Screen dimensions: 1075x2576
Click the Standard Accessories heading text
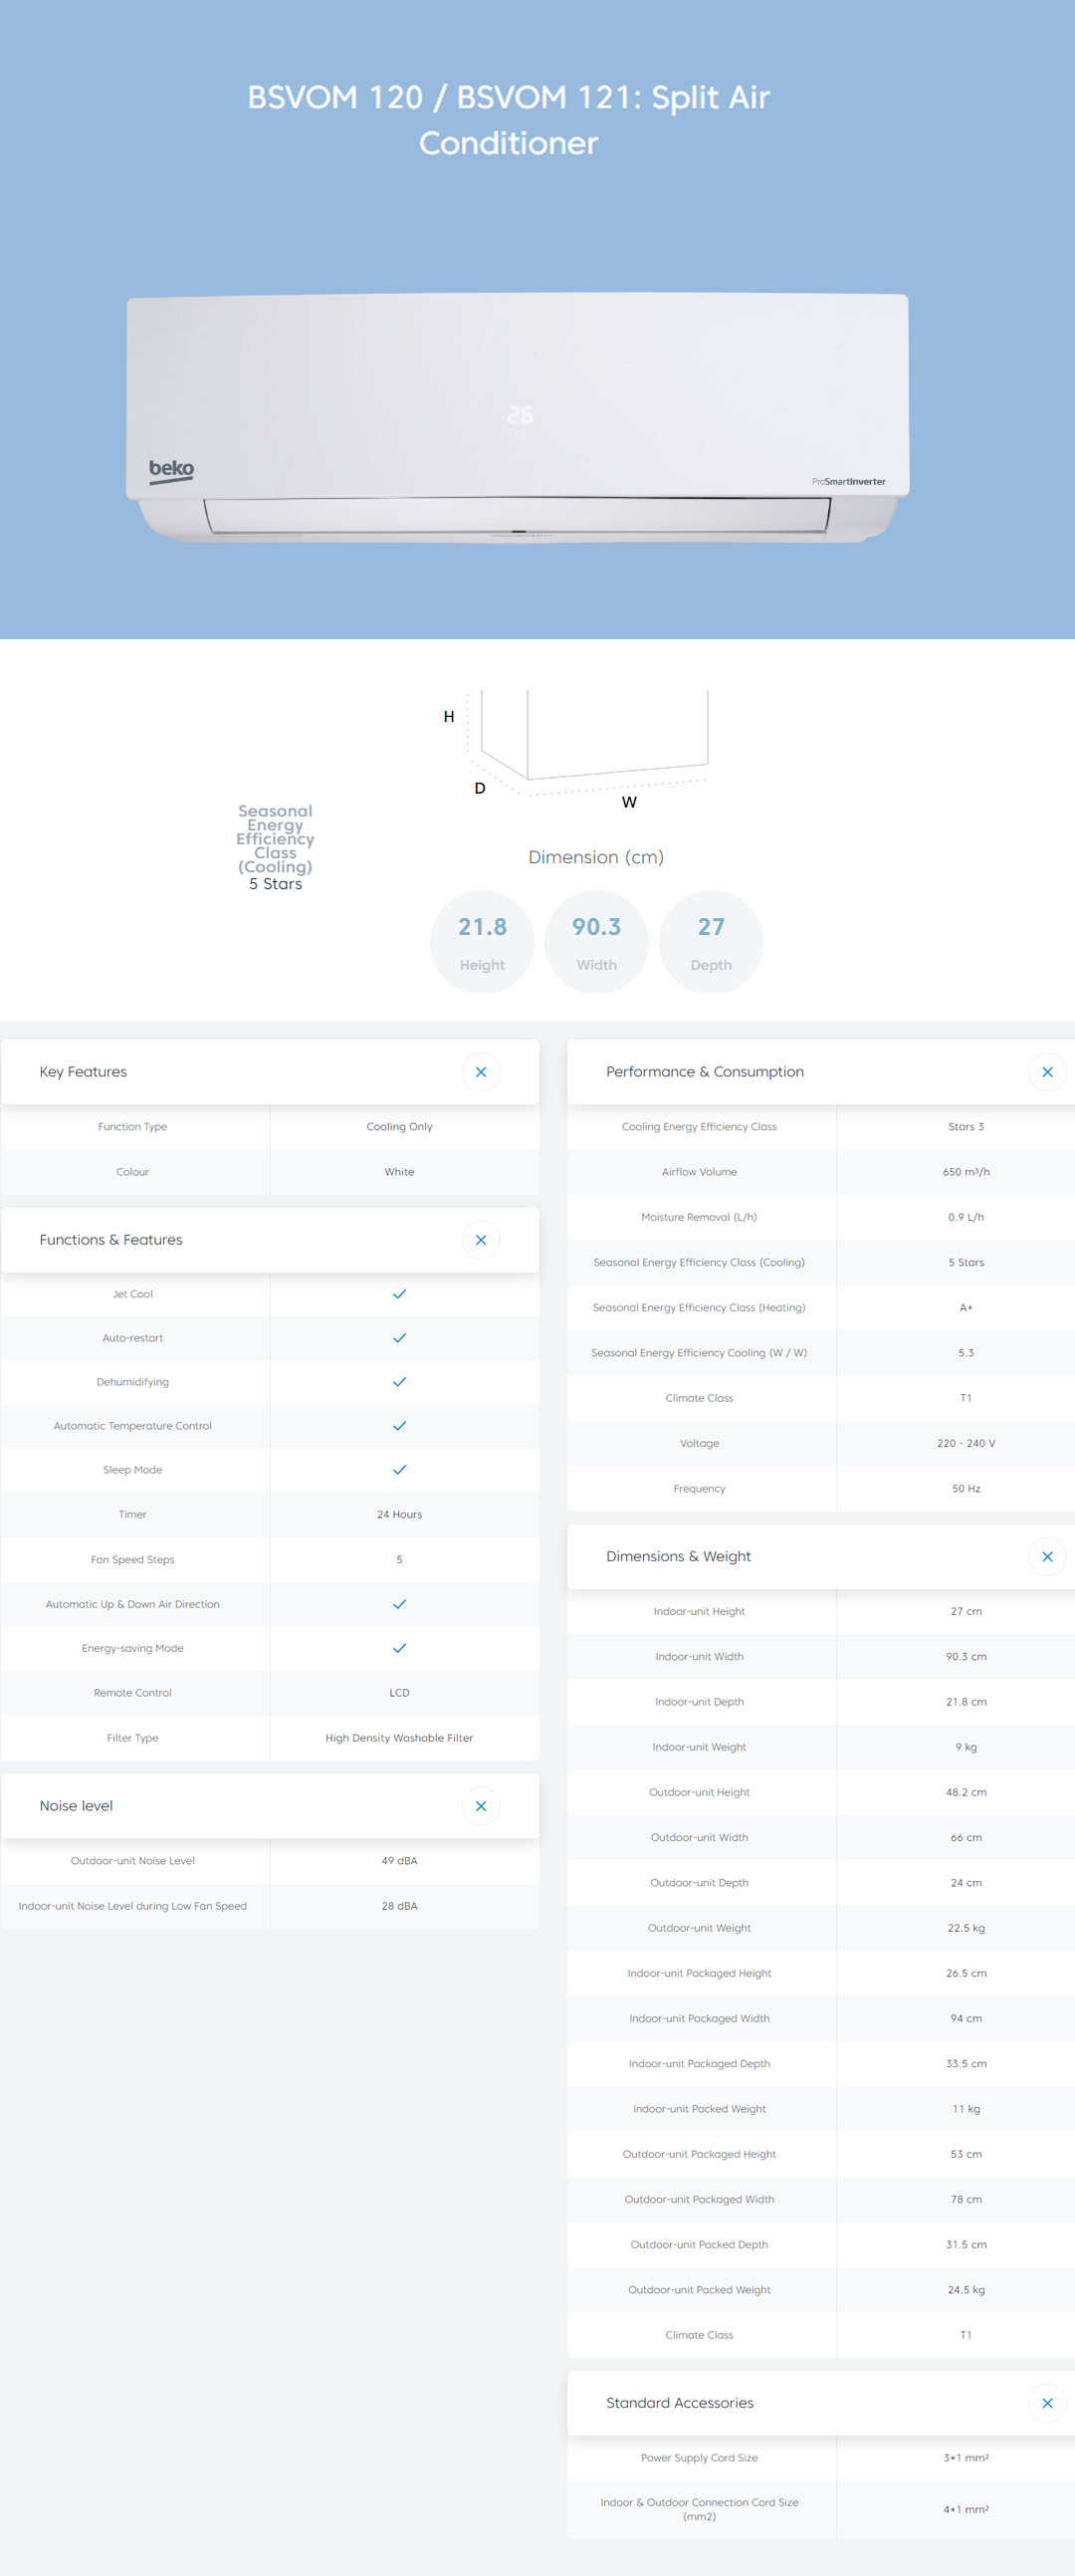[679, 2403]
